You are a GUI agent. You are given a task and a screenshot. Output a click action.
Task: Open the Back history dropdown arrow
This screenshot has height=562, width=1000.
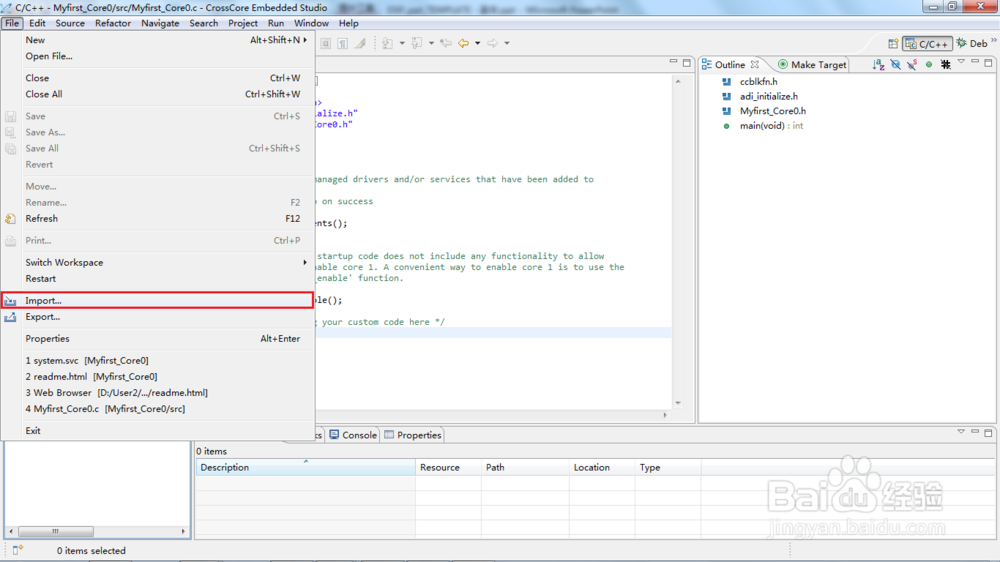point(477,43)
